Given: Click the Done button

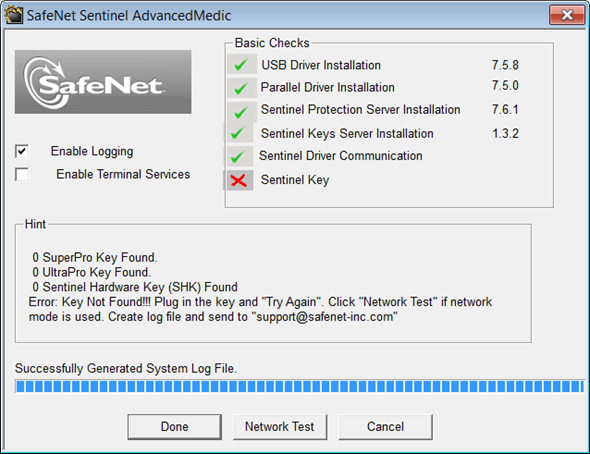Looking at the screenshot, I should tap(174, 427).
